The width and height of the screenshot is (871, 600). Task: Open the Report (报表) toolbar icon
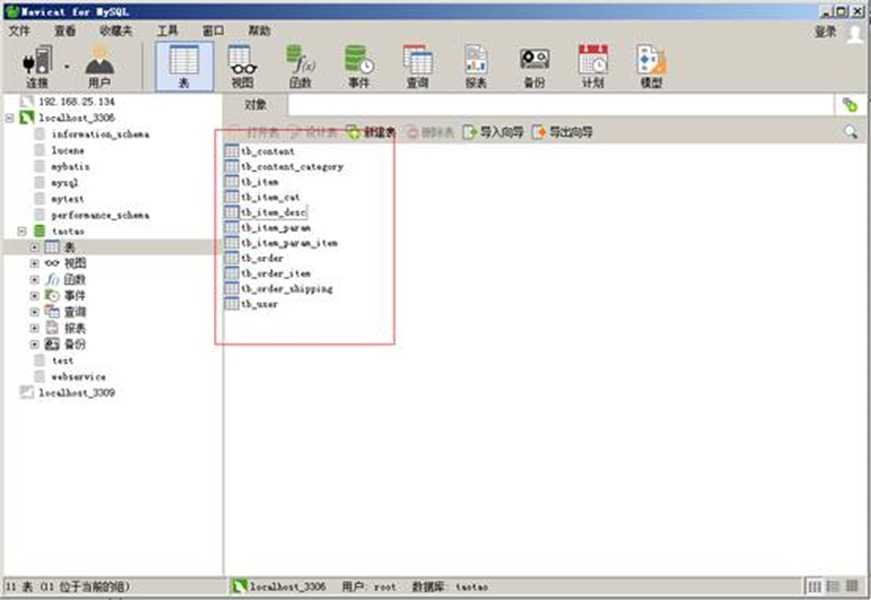coord(476,67)
